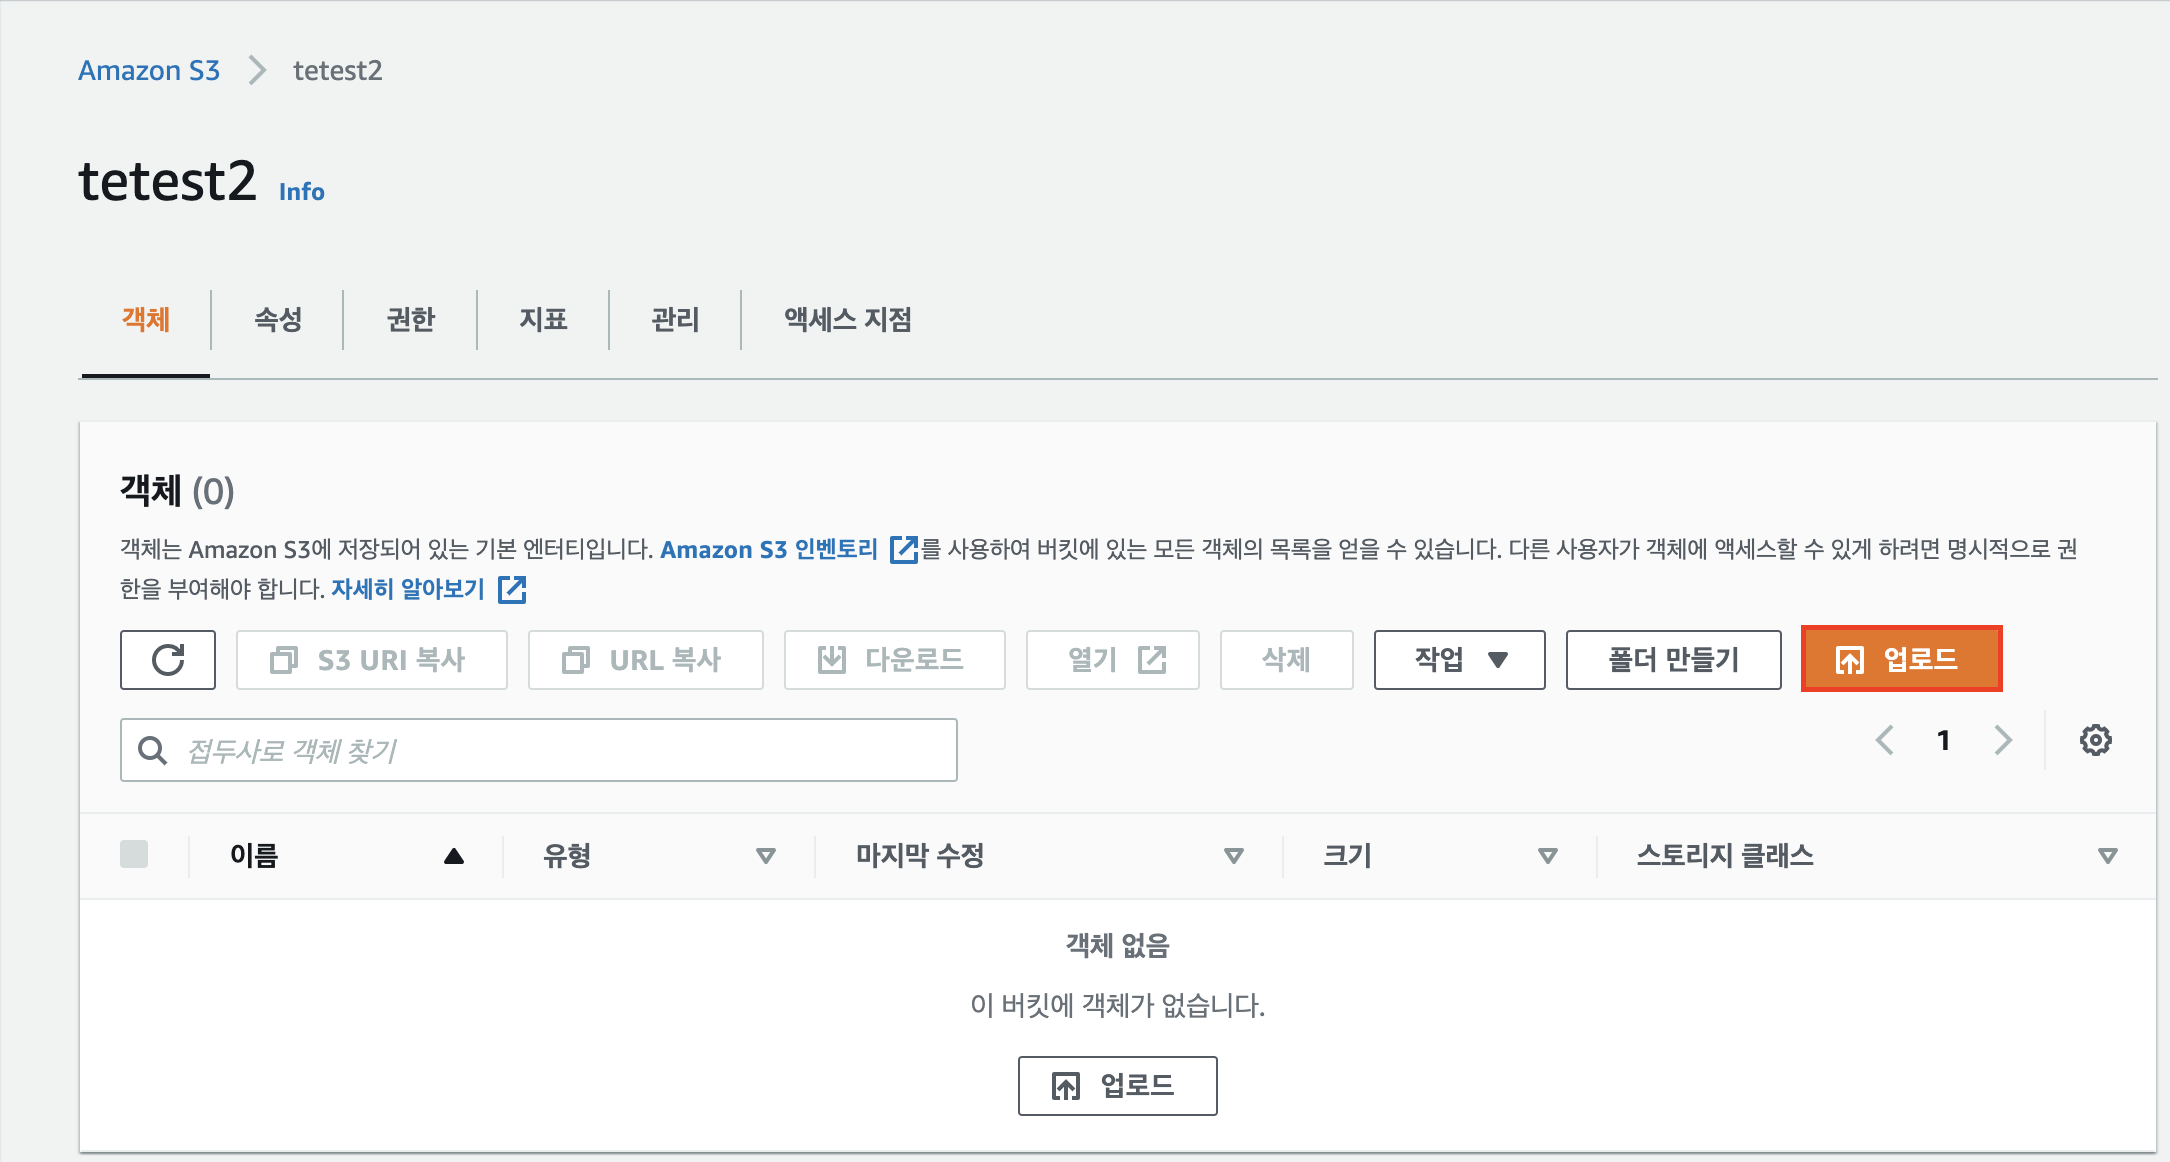Open the 속성 tab
Image resolution: width=2170 pixels, height=1162 pixels.
click(x=278, y=320)
